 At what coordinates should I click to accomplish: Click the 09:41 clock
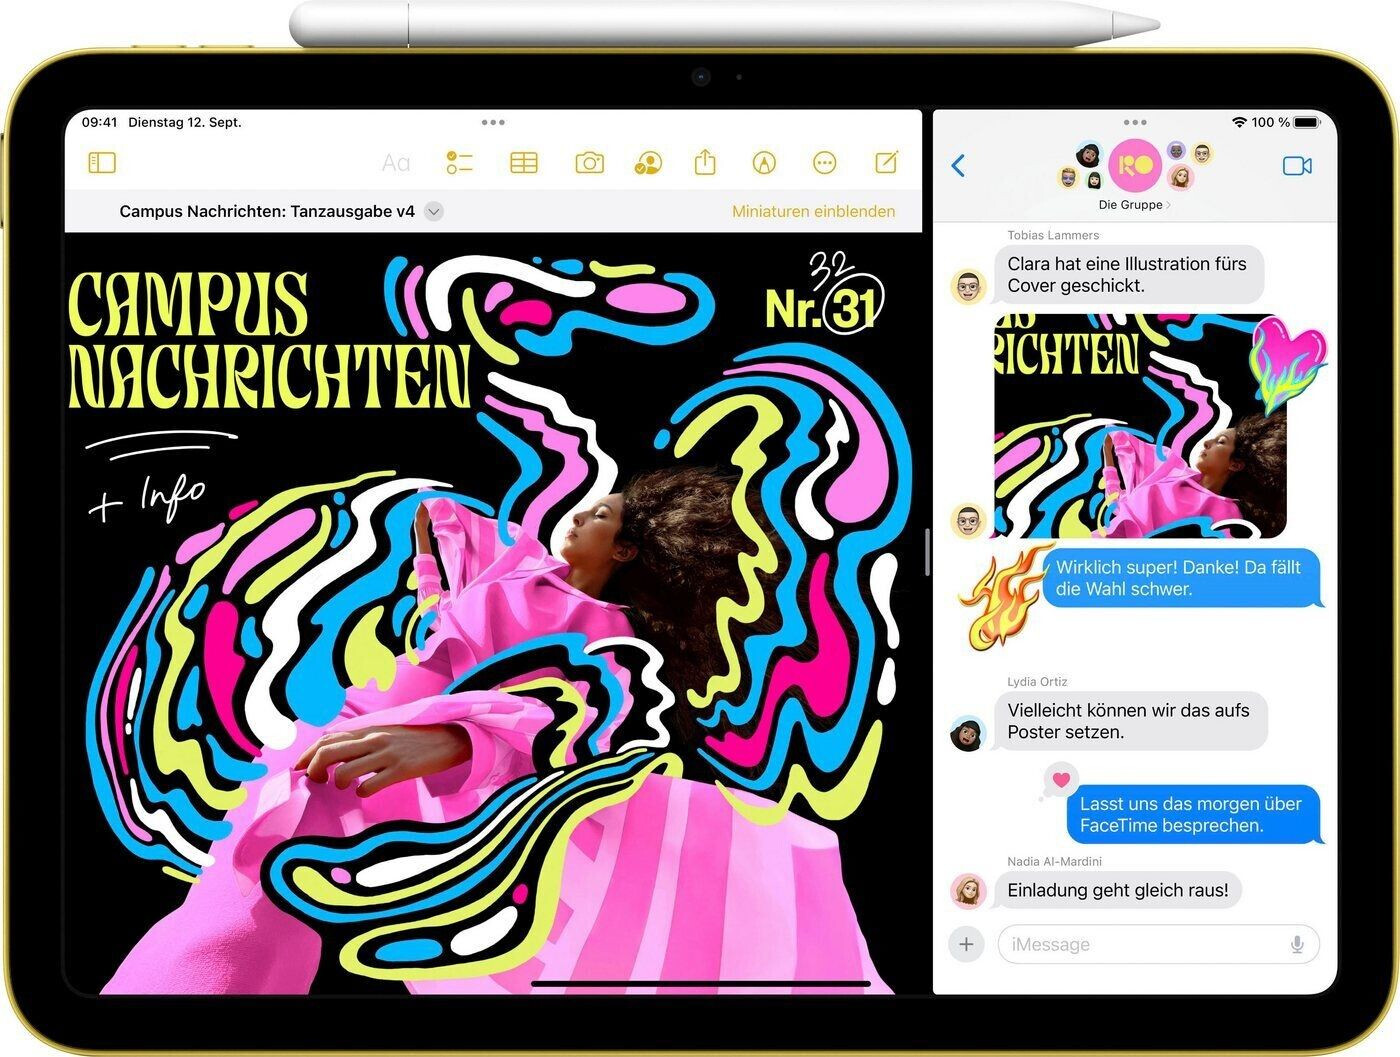pos(99,122)
